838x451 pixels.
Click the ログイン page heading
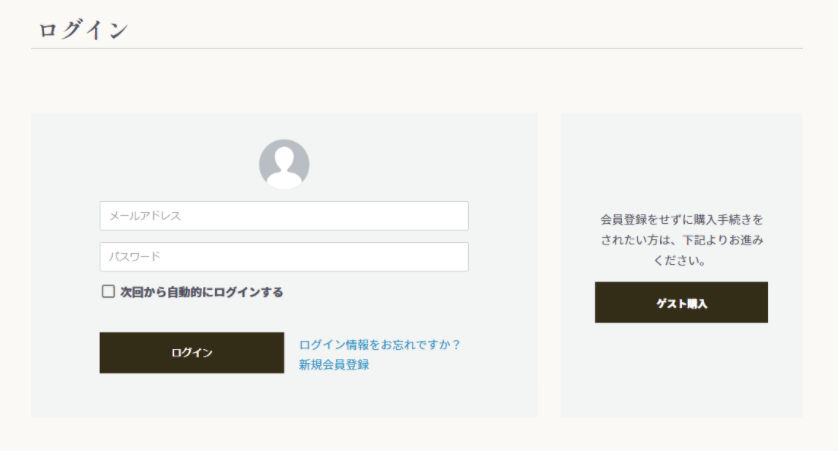pos(83,29)
